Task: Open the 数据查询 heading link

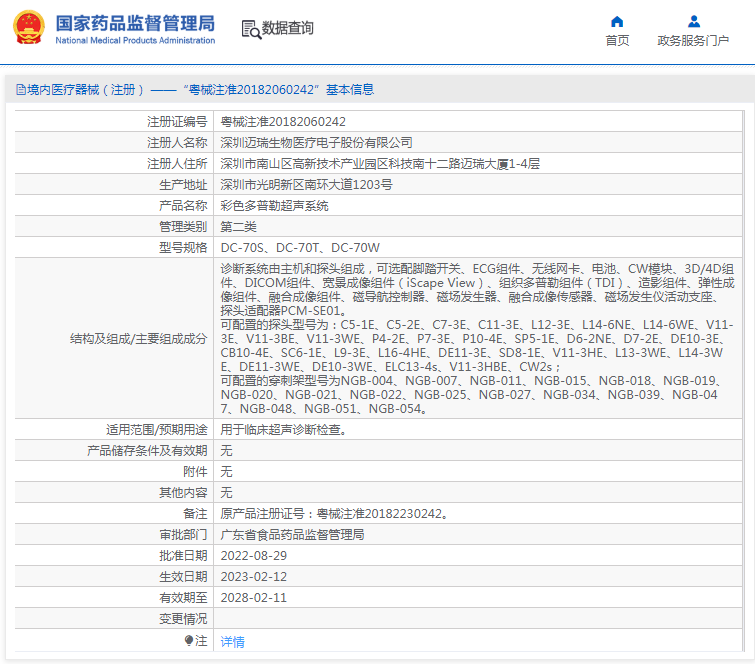Action: pyautogui.click(x=287, y=28)
